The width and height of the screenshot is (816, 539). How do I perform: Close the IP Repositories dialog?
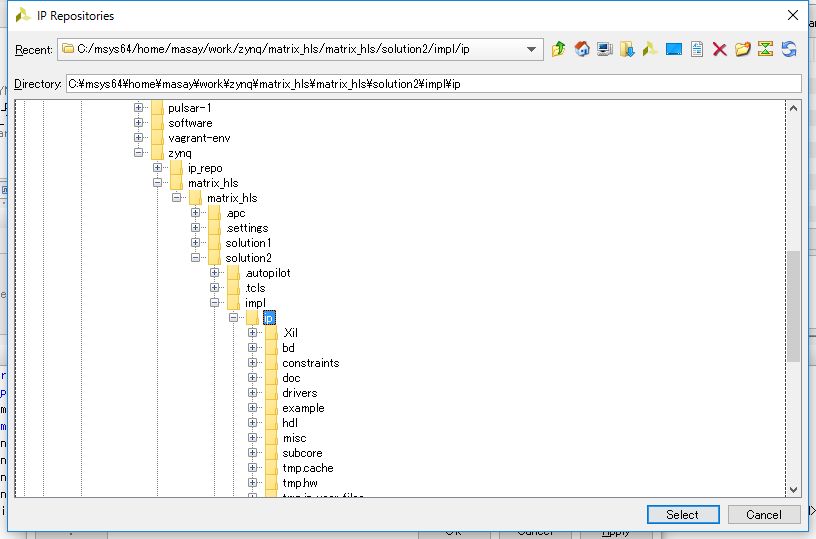793,15
